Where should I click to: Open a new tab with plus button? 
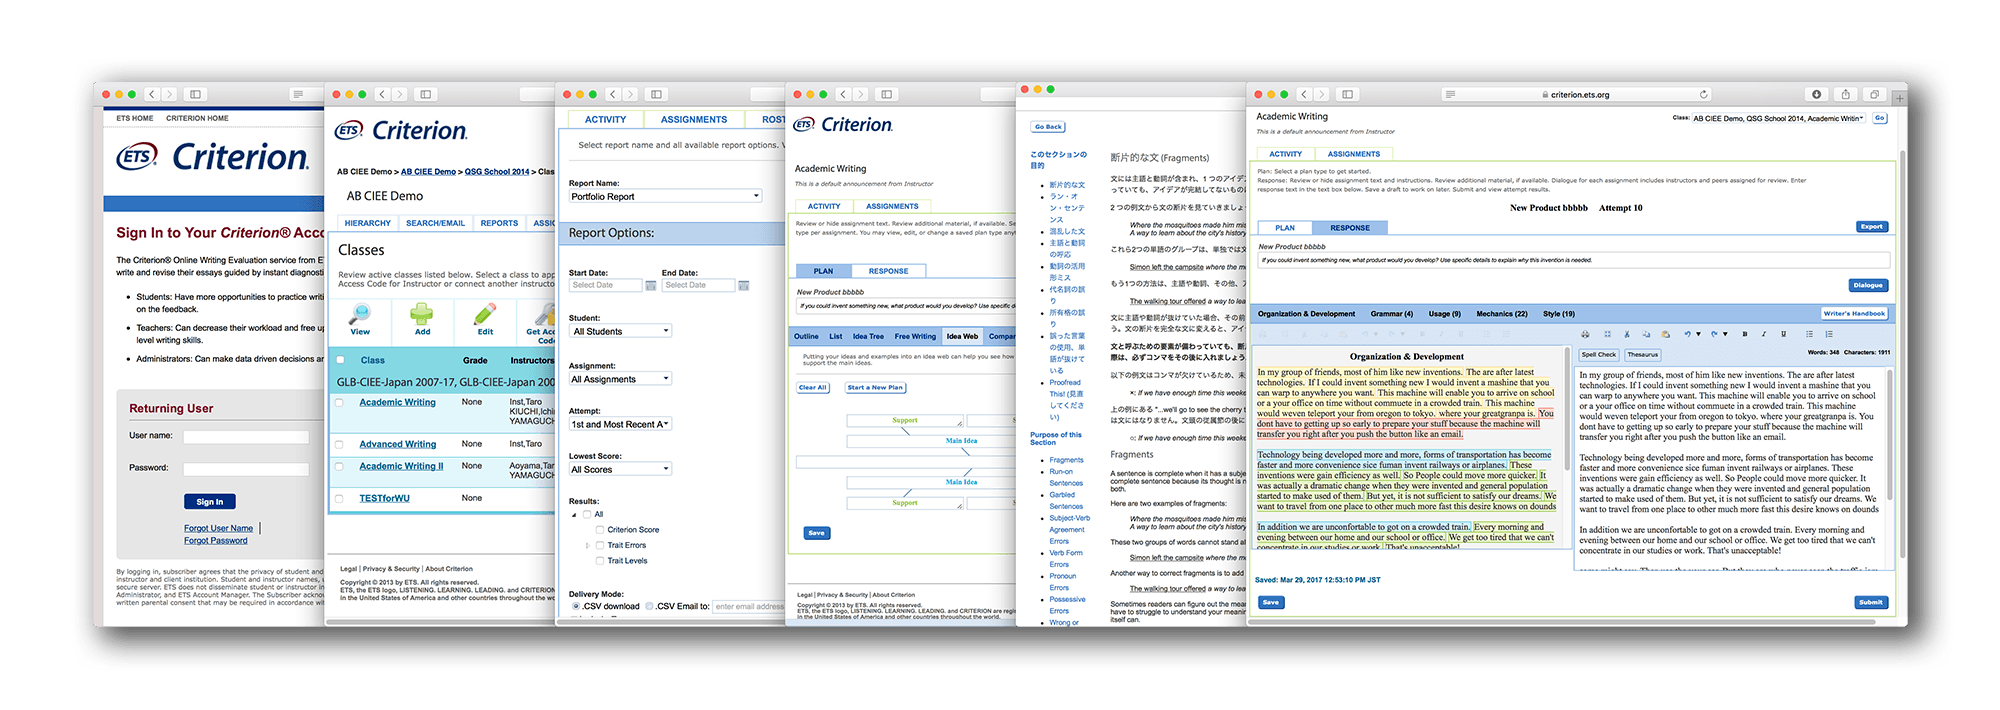click(x=1898, y=97)
